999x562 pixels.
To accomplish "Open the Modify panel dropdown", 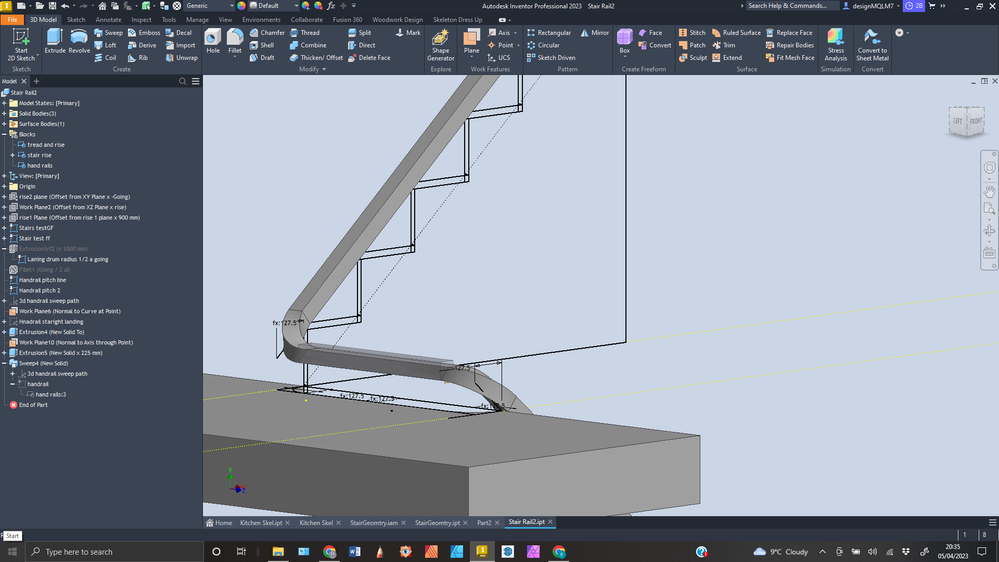I will pos(312,69).
